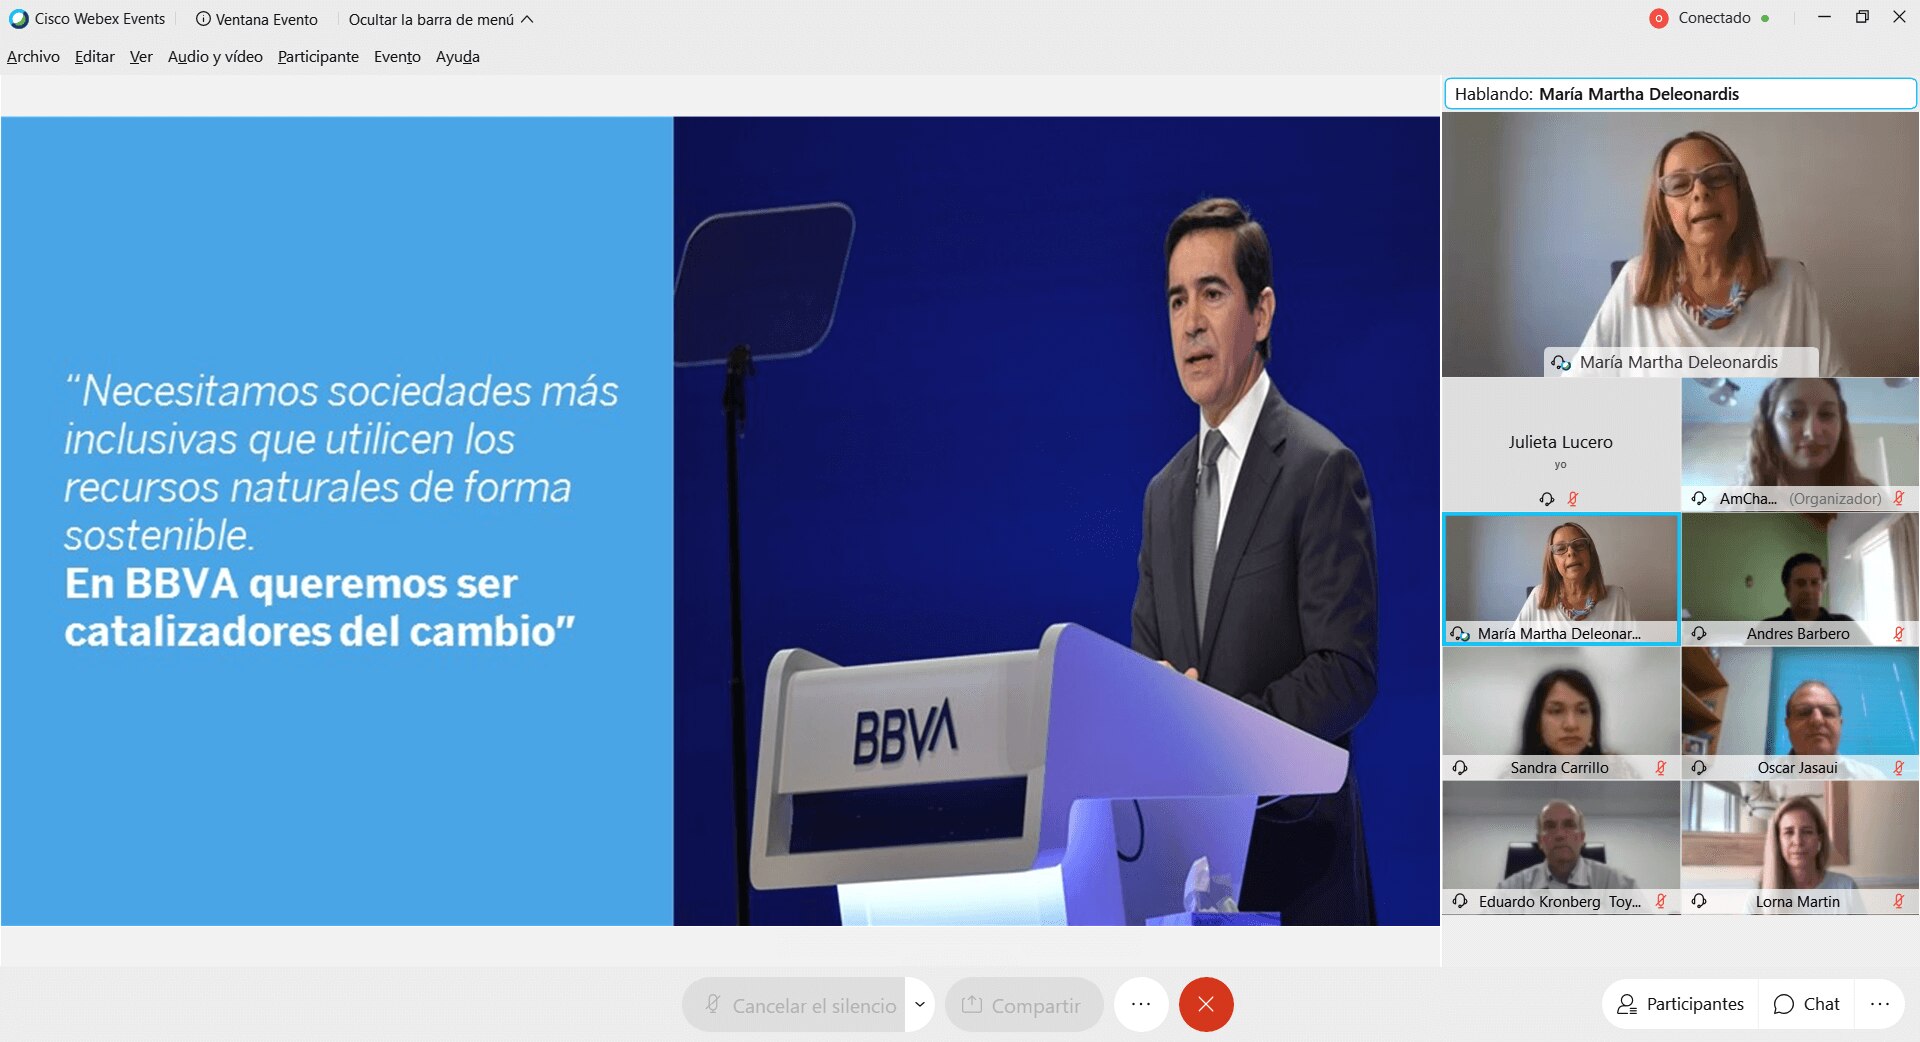This screenshot has width=1920, height=1042.
Task: Click the Compartir share button
Action: [1024, 1005]
